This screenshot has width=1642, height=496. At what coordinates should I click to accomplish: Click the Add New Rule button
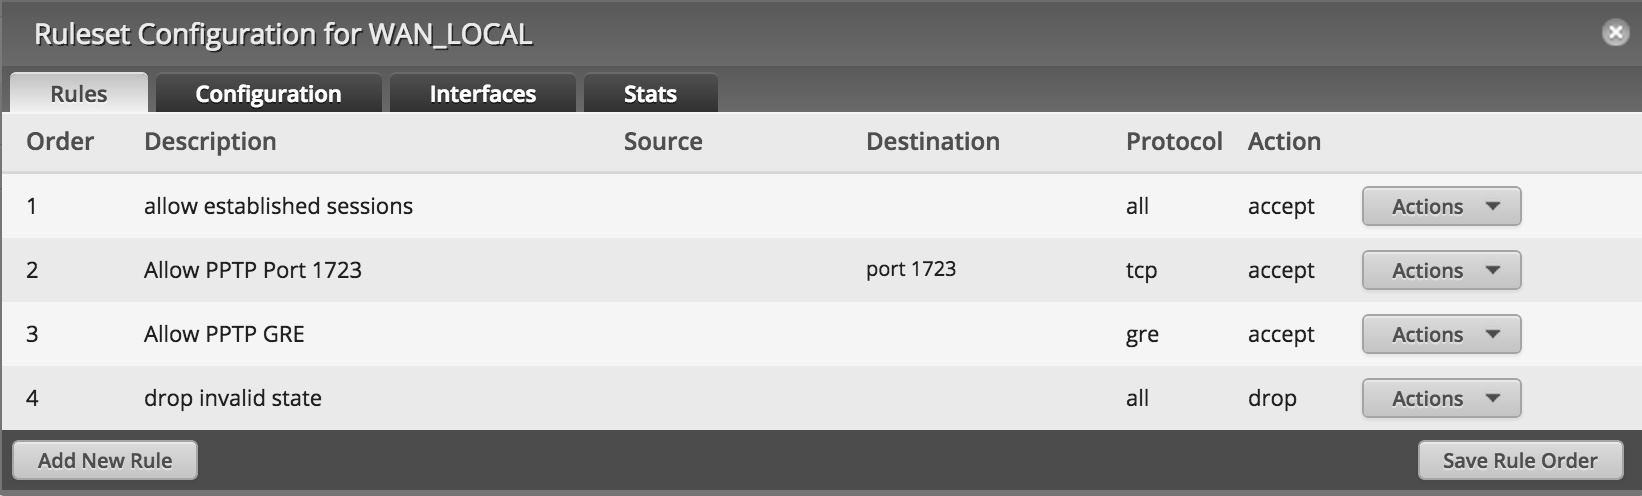pyautogui.click(x=105, y=460)
